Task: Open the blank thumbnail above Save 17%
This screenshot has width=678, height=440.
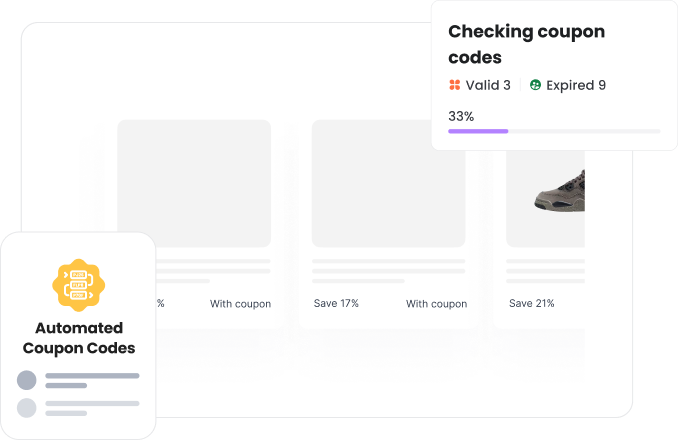Action: (x=388, y=183)
